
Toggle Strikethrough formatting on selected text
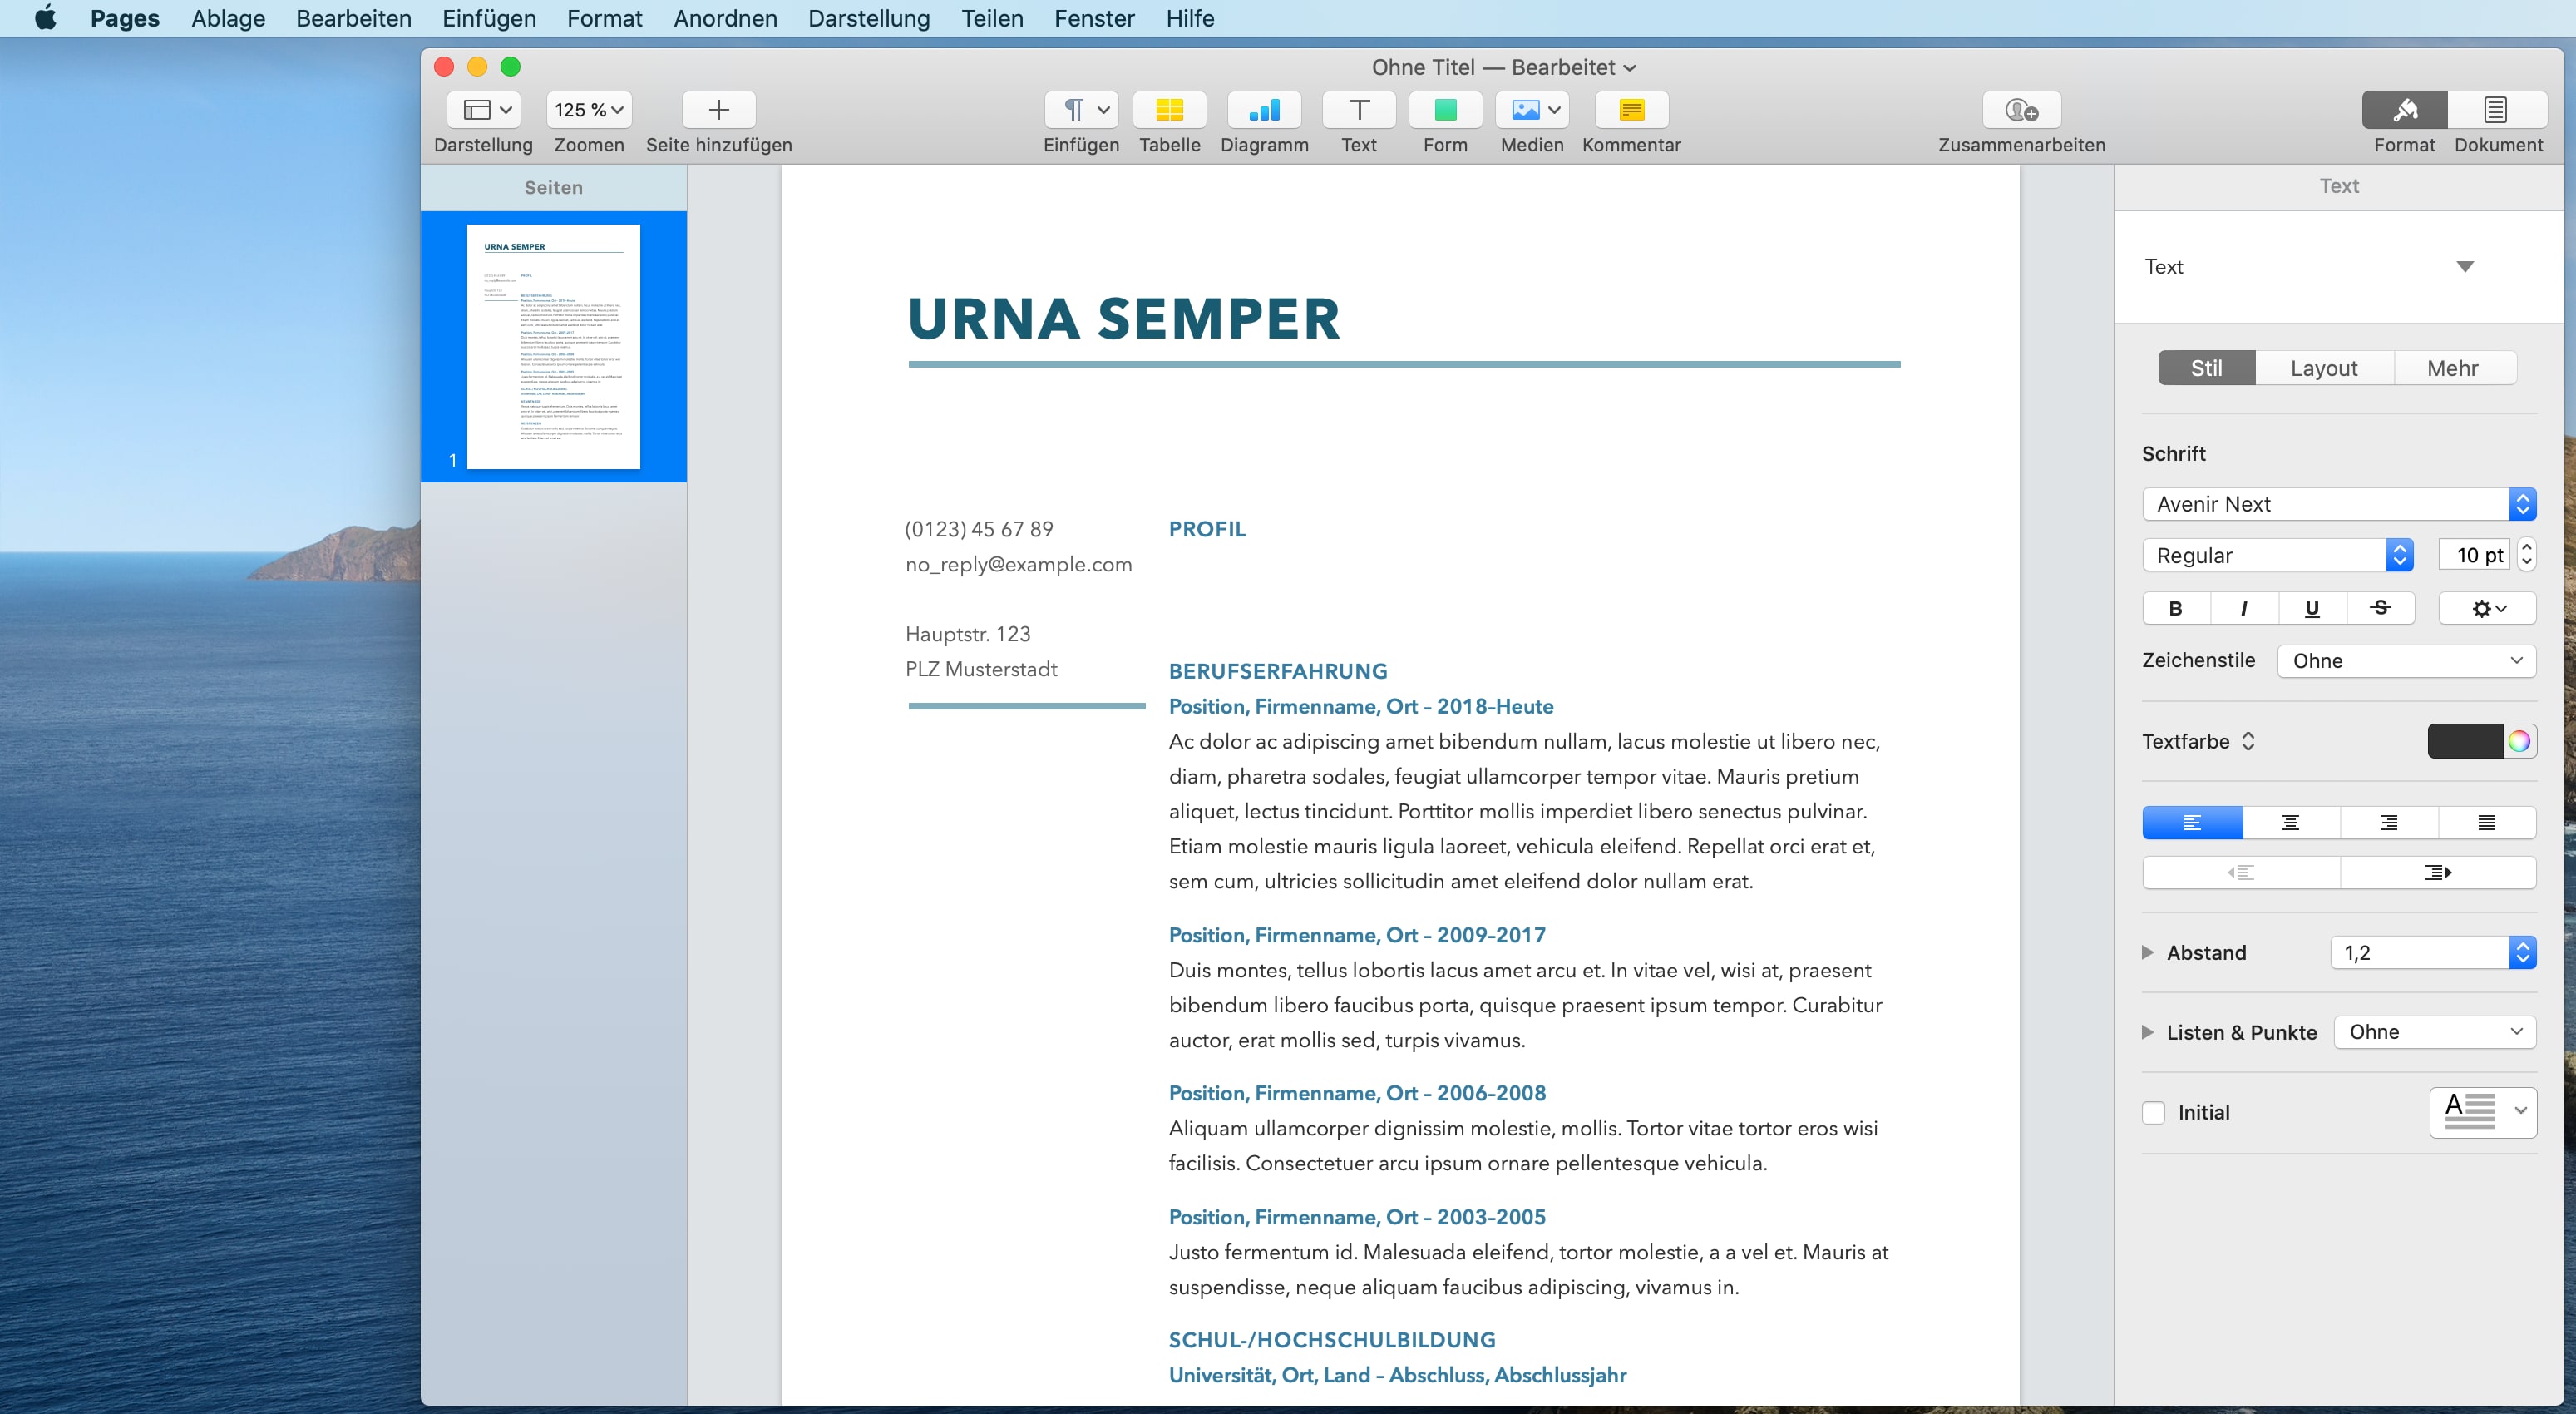tap(2381, 606)
